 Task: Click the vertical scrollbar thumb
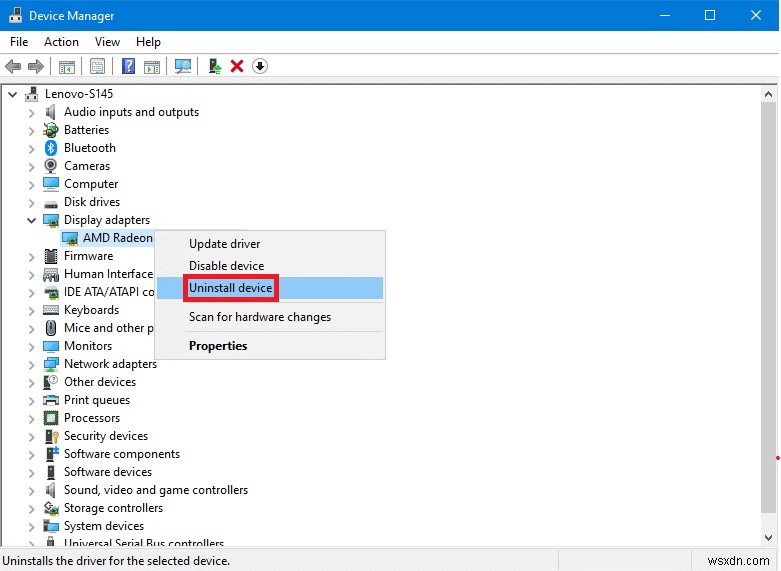tap(768, 307)
